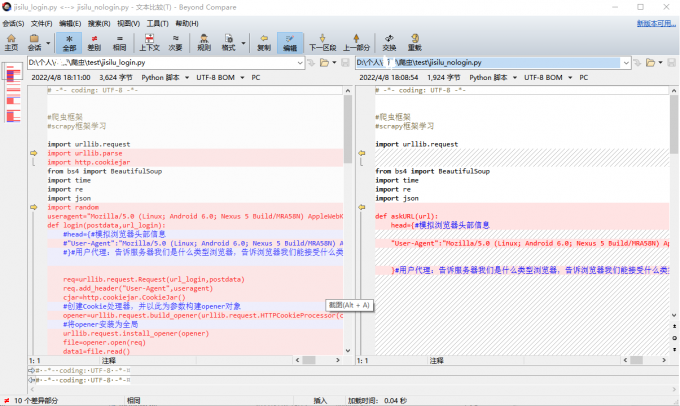
Task: Open left file path history dropdown
Action: 300,63
